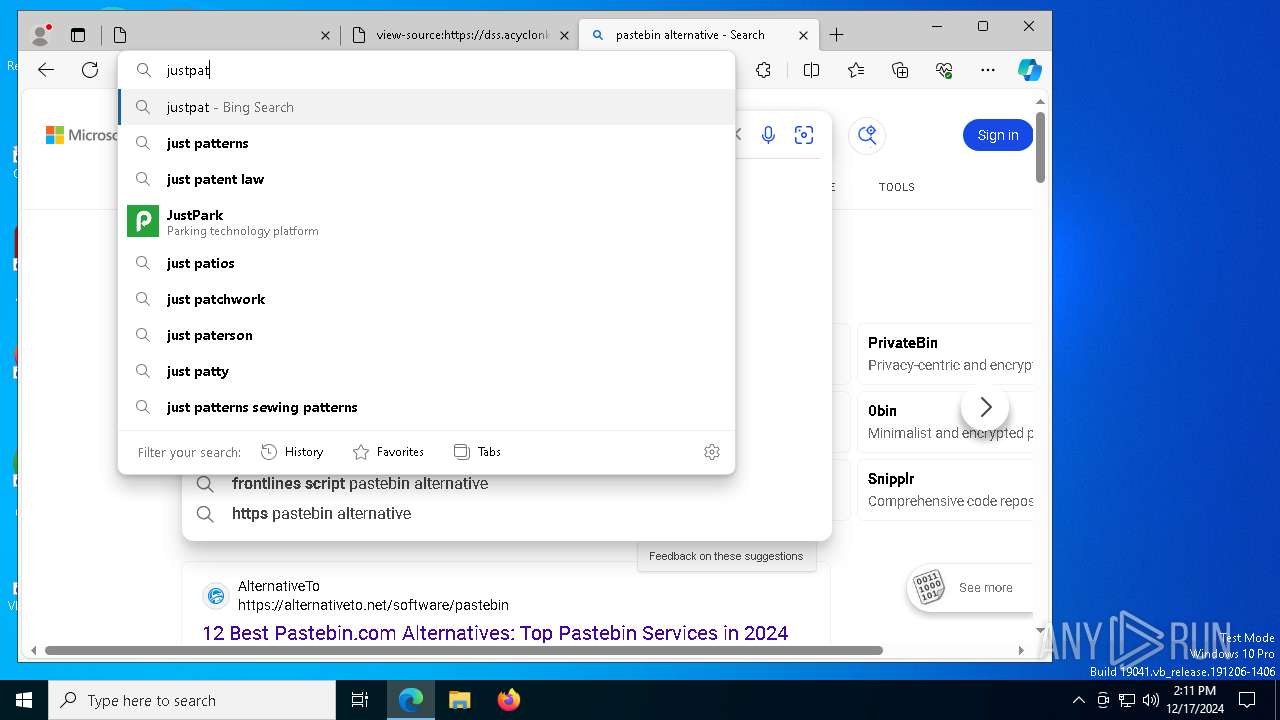
Task: Click the Microsoft Bing logo
Action: tap(82, 135)
